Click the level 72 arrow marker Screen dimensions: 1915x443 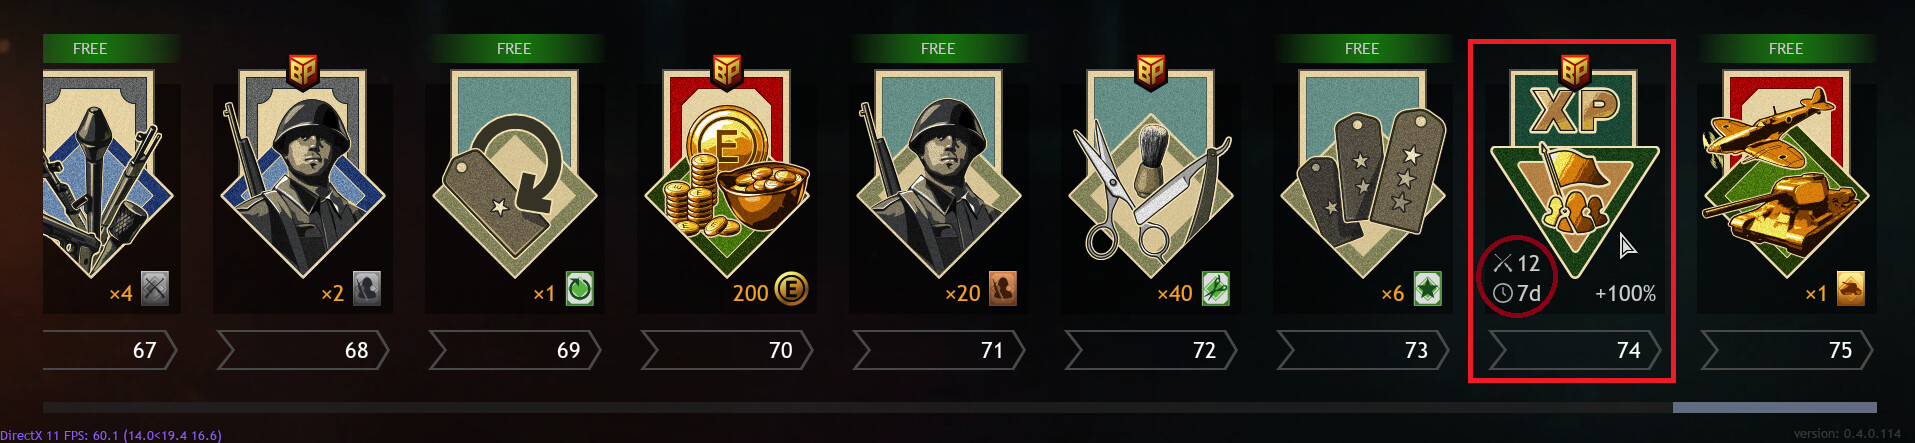coord(1151,350)
